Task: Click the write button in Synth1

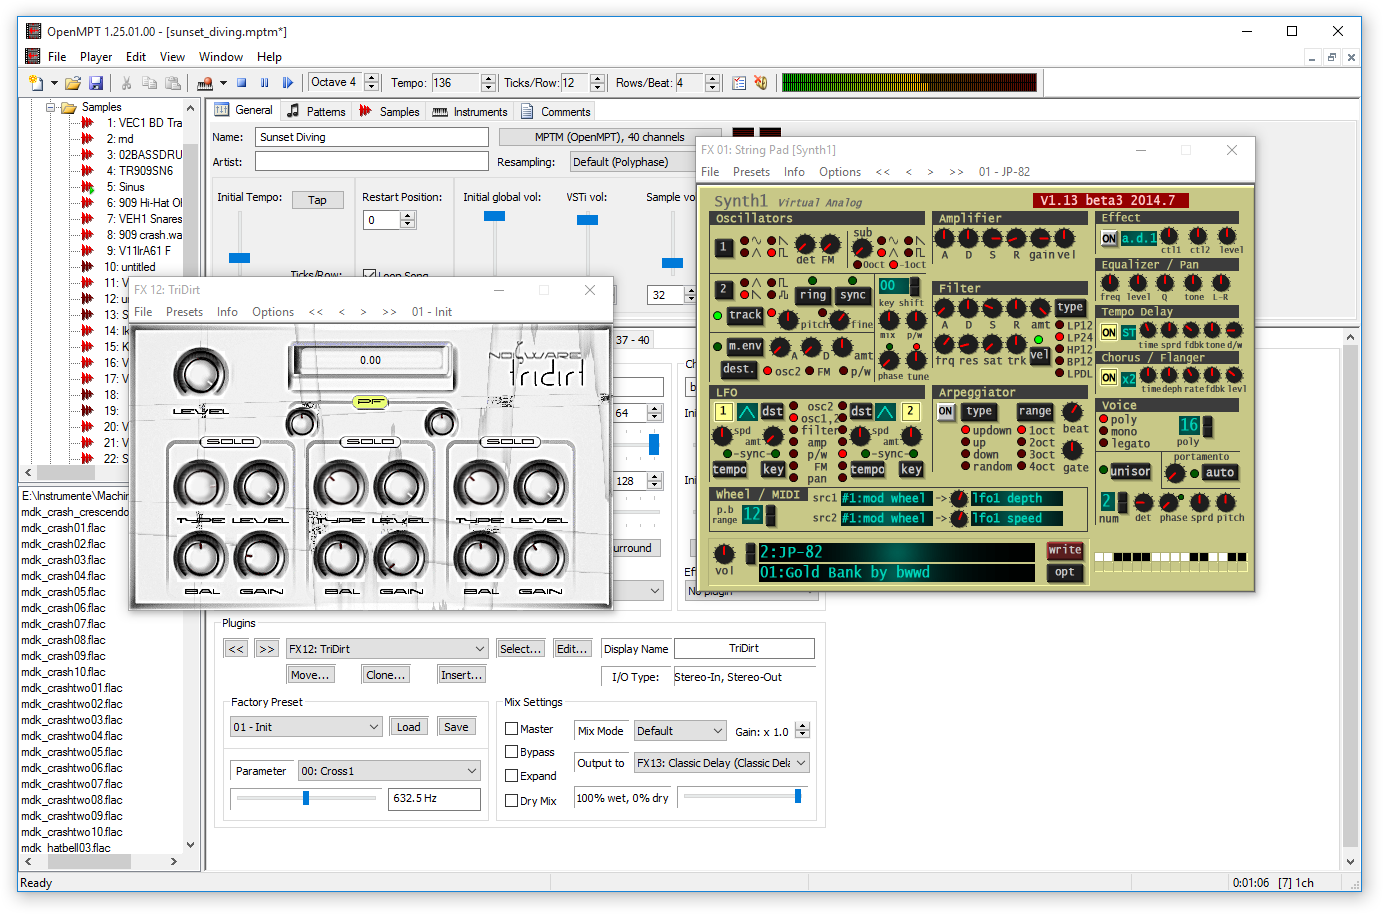Action: pos(1065,550)
